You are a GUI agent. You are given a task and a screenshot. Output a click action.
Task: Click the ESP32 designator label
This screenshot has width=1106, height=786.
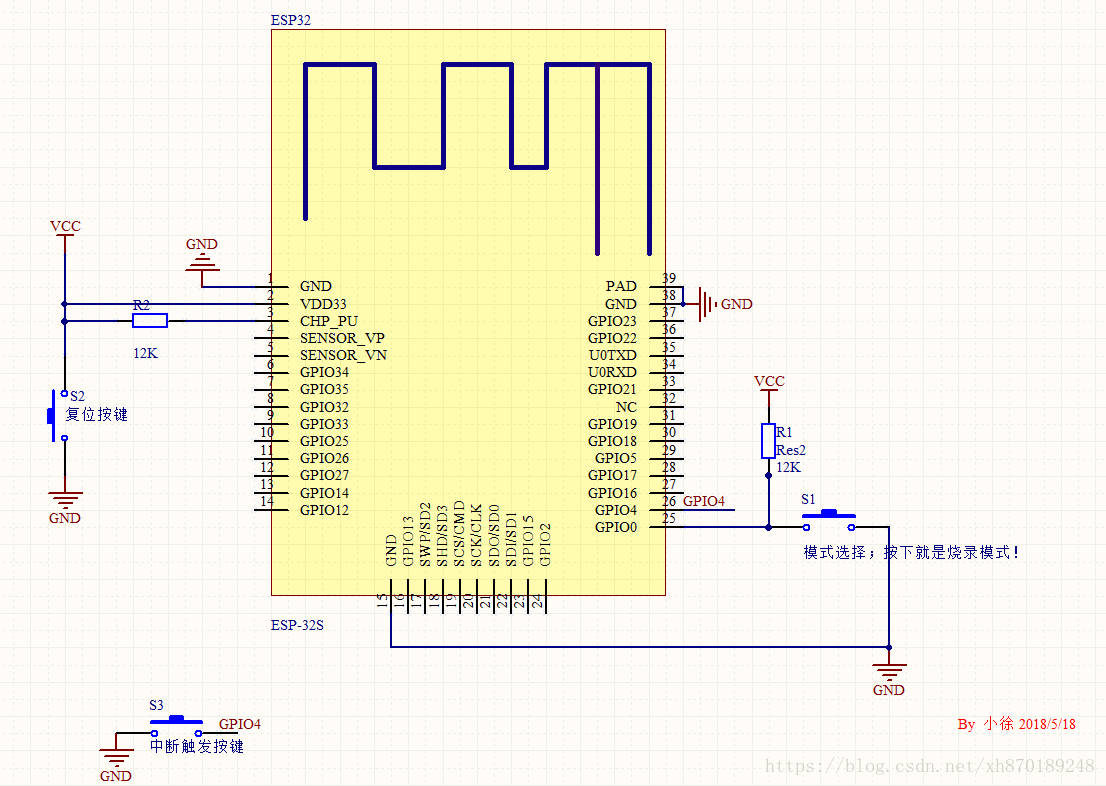(x=291, y=20)
